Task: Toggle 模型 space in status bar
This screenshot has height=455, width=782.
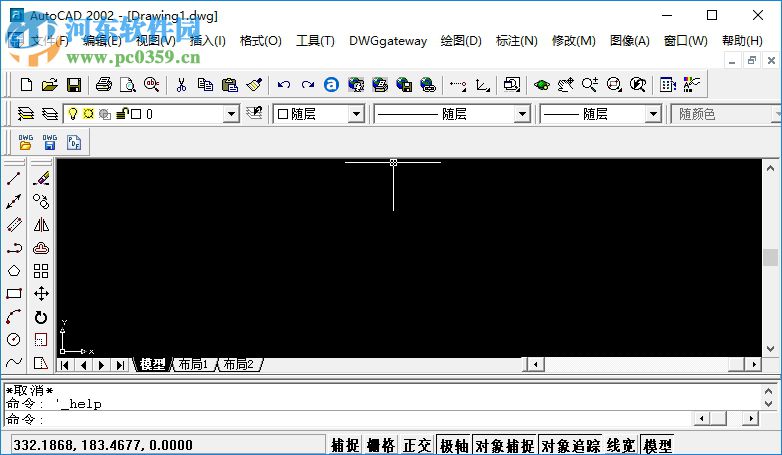Action: (x=657, y=445)
